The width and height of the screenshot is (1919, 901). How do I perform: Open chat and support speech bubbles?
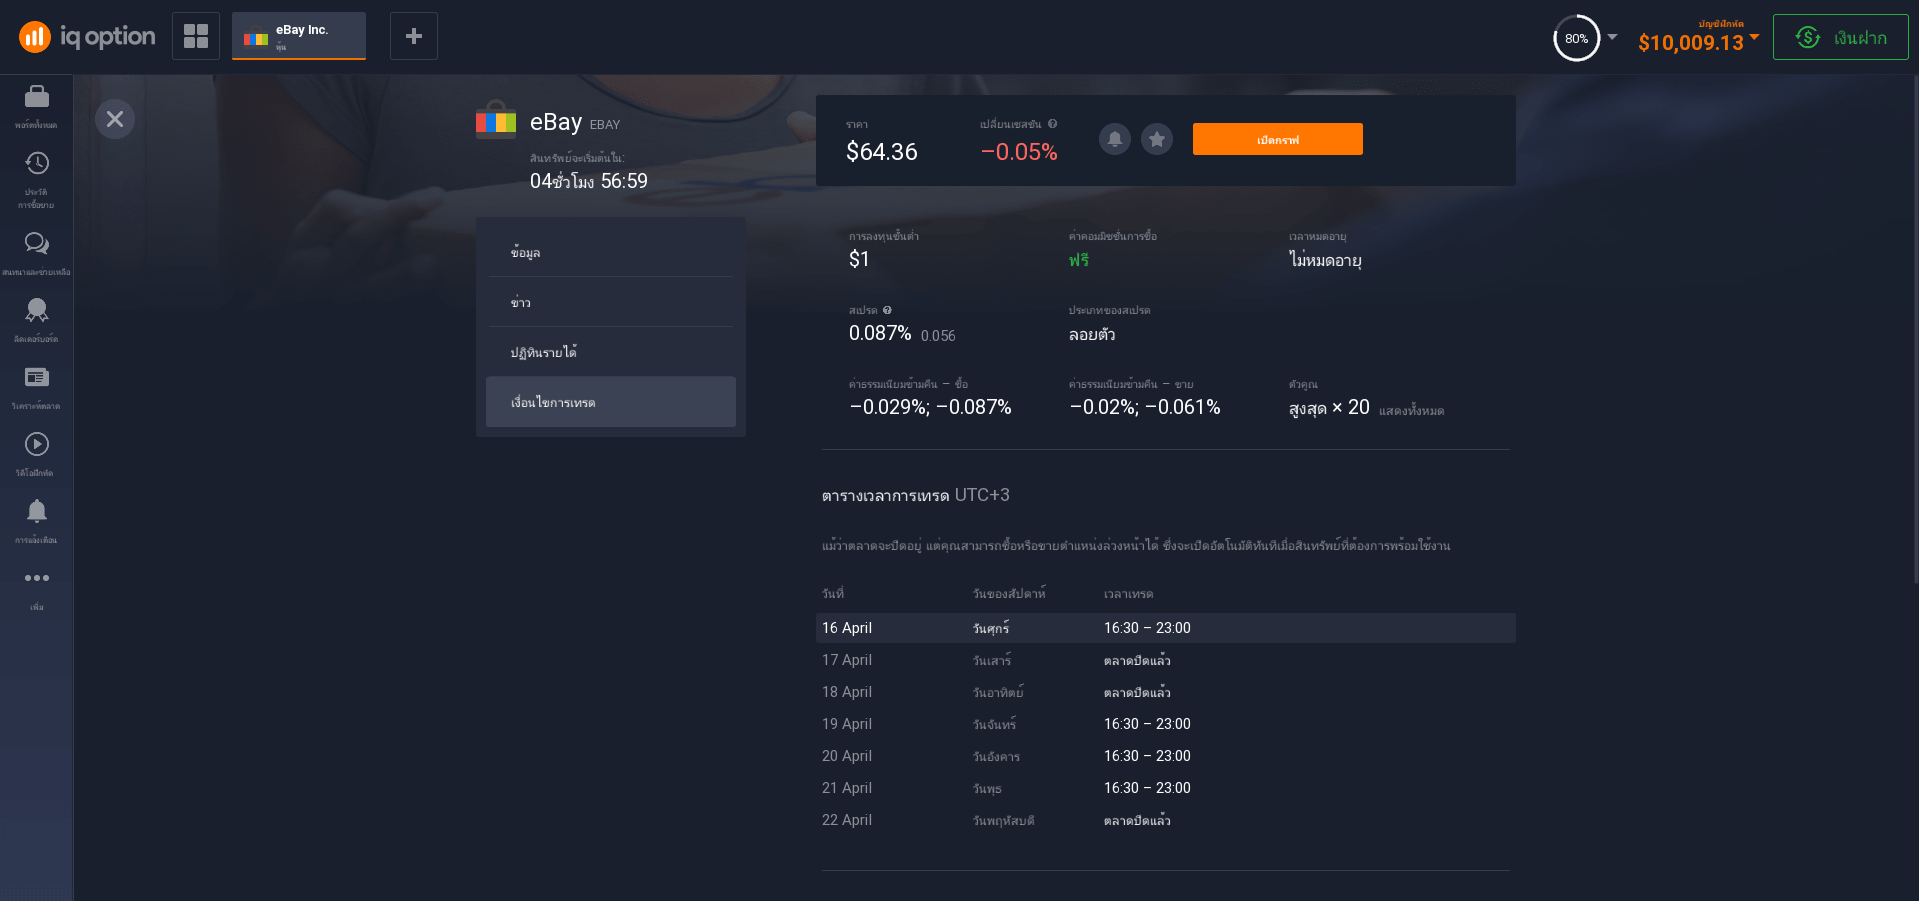pos(37,244)
